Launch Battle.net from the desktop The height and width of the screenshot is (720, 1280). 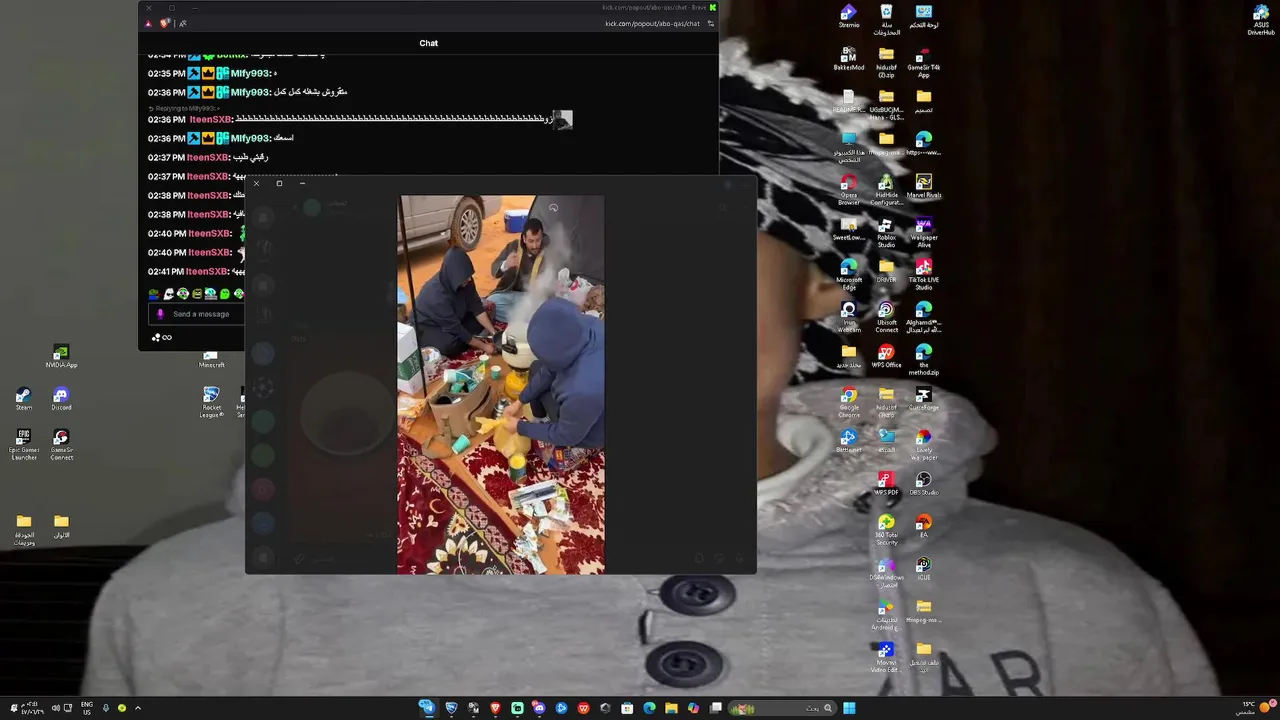pos(848,441)
